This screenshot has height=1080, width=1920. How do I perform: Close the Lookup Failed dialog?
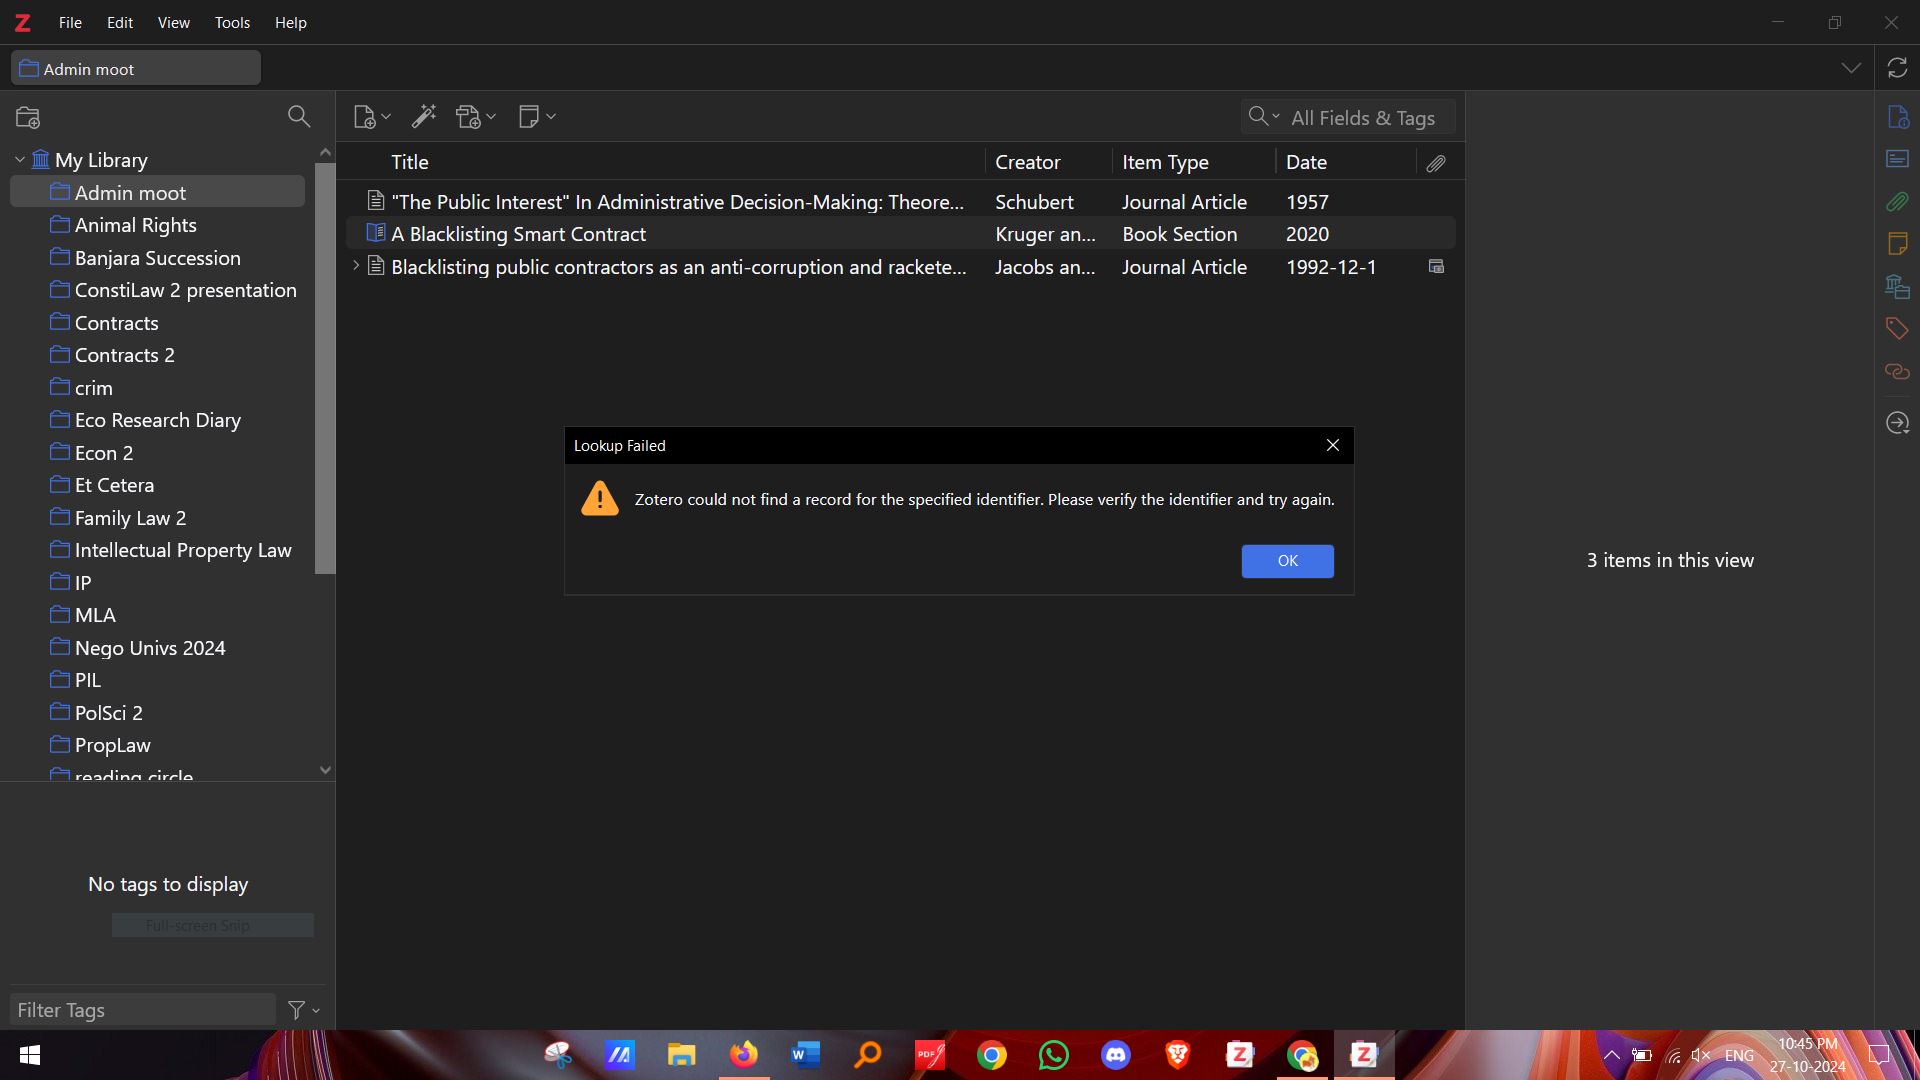point(1332,445)
